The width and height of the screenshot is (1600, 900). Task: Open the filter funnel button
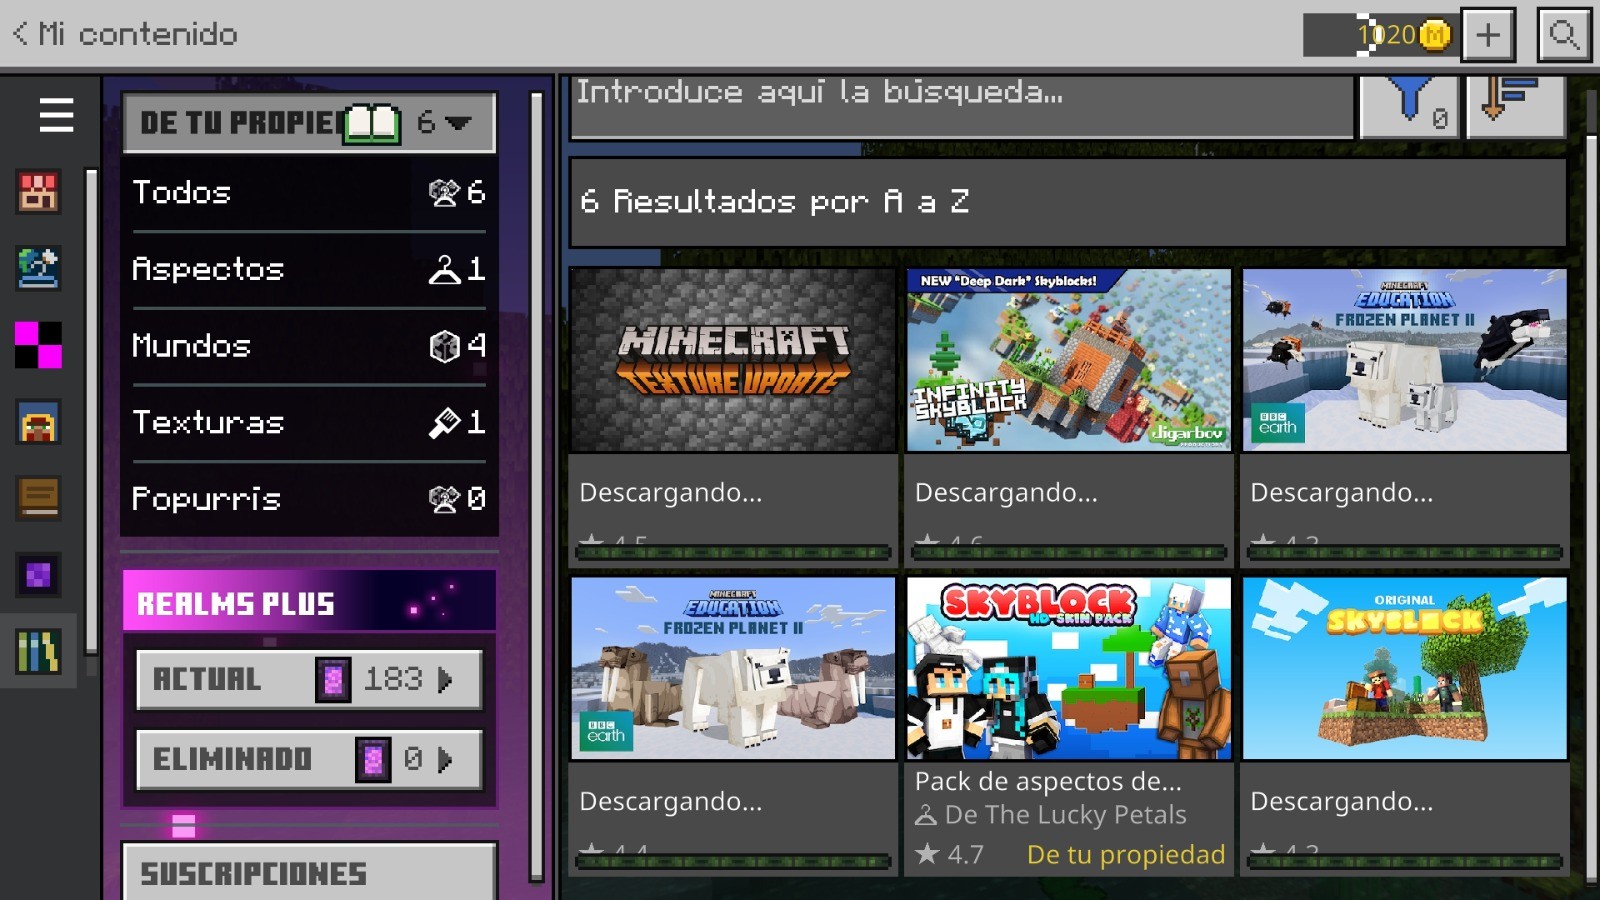[x=1409, y=105]
